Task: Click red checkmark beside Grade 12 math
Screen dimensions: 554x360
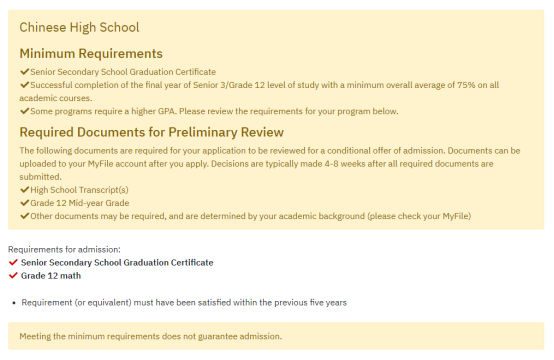Action: coord(13,276)
